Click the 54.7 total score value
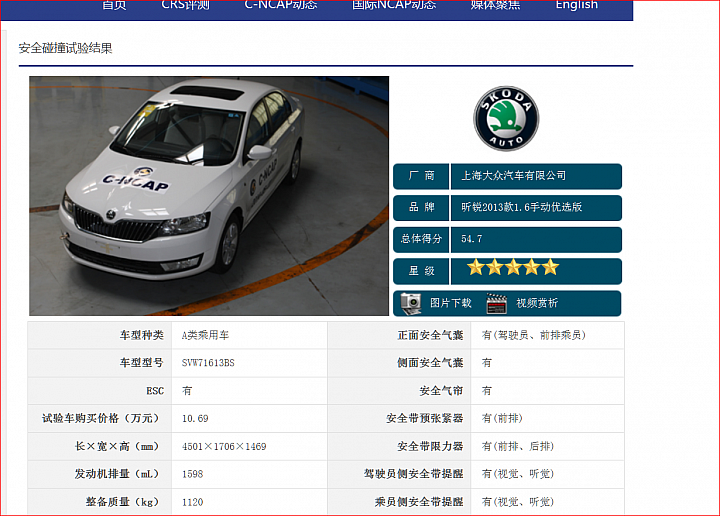 pyautogui.click(x=472, y=239)
